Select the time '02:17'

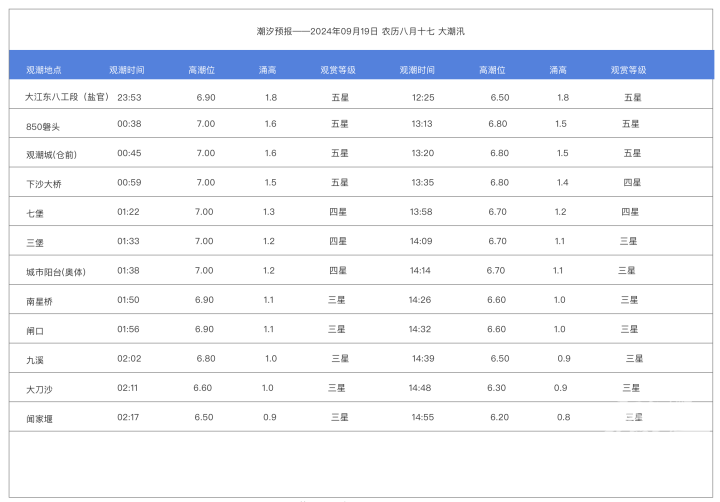click(128, 417)
